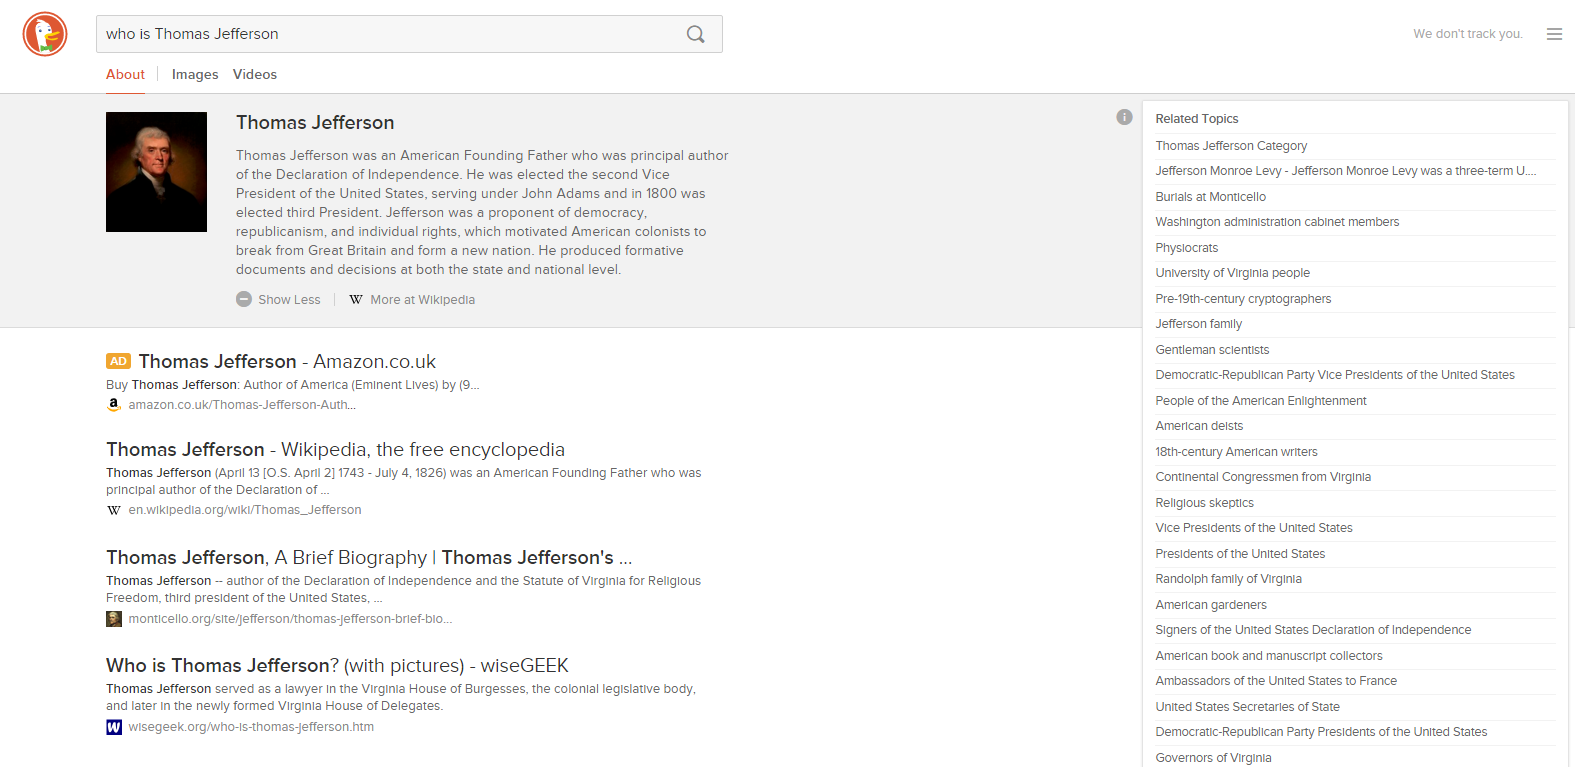Open the hamburger menu icon
Screen dimensions: 1575x767
pos(1554,34)
